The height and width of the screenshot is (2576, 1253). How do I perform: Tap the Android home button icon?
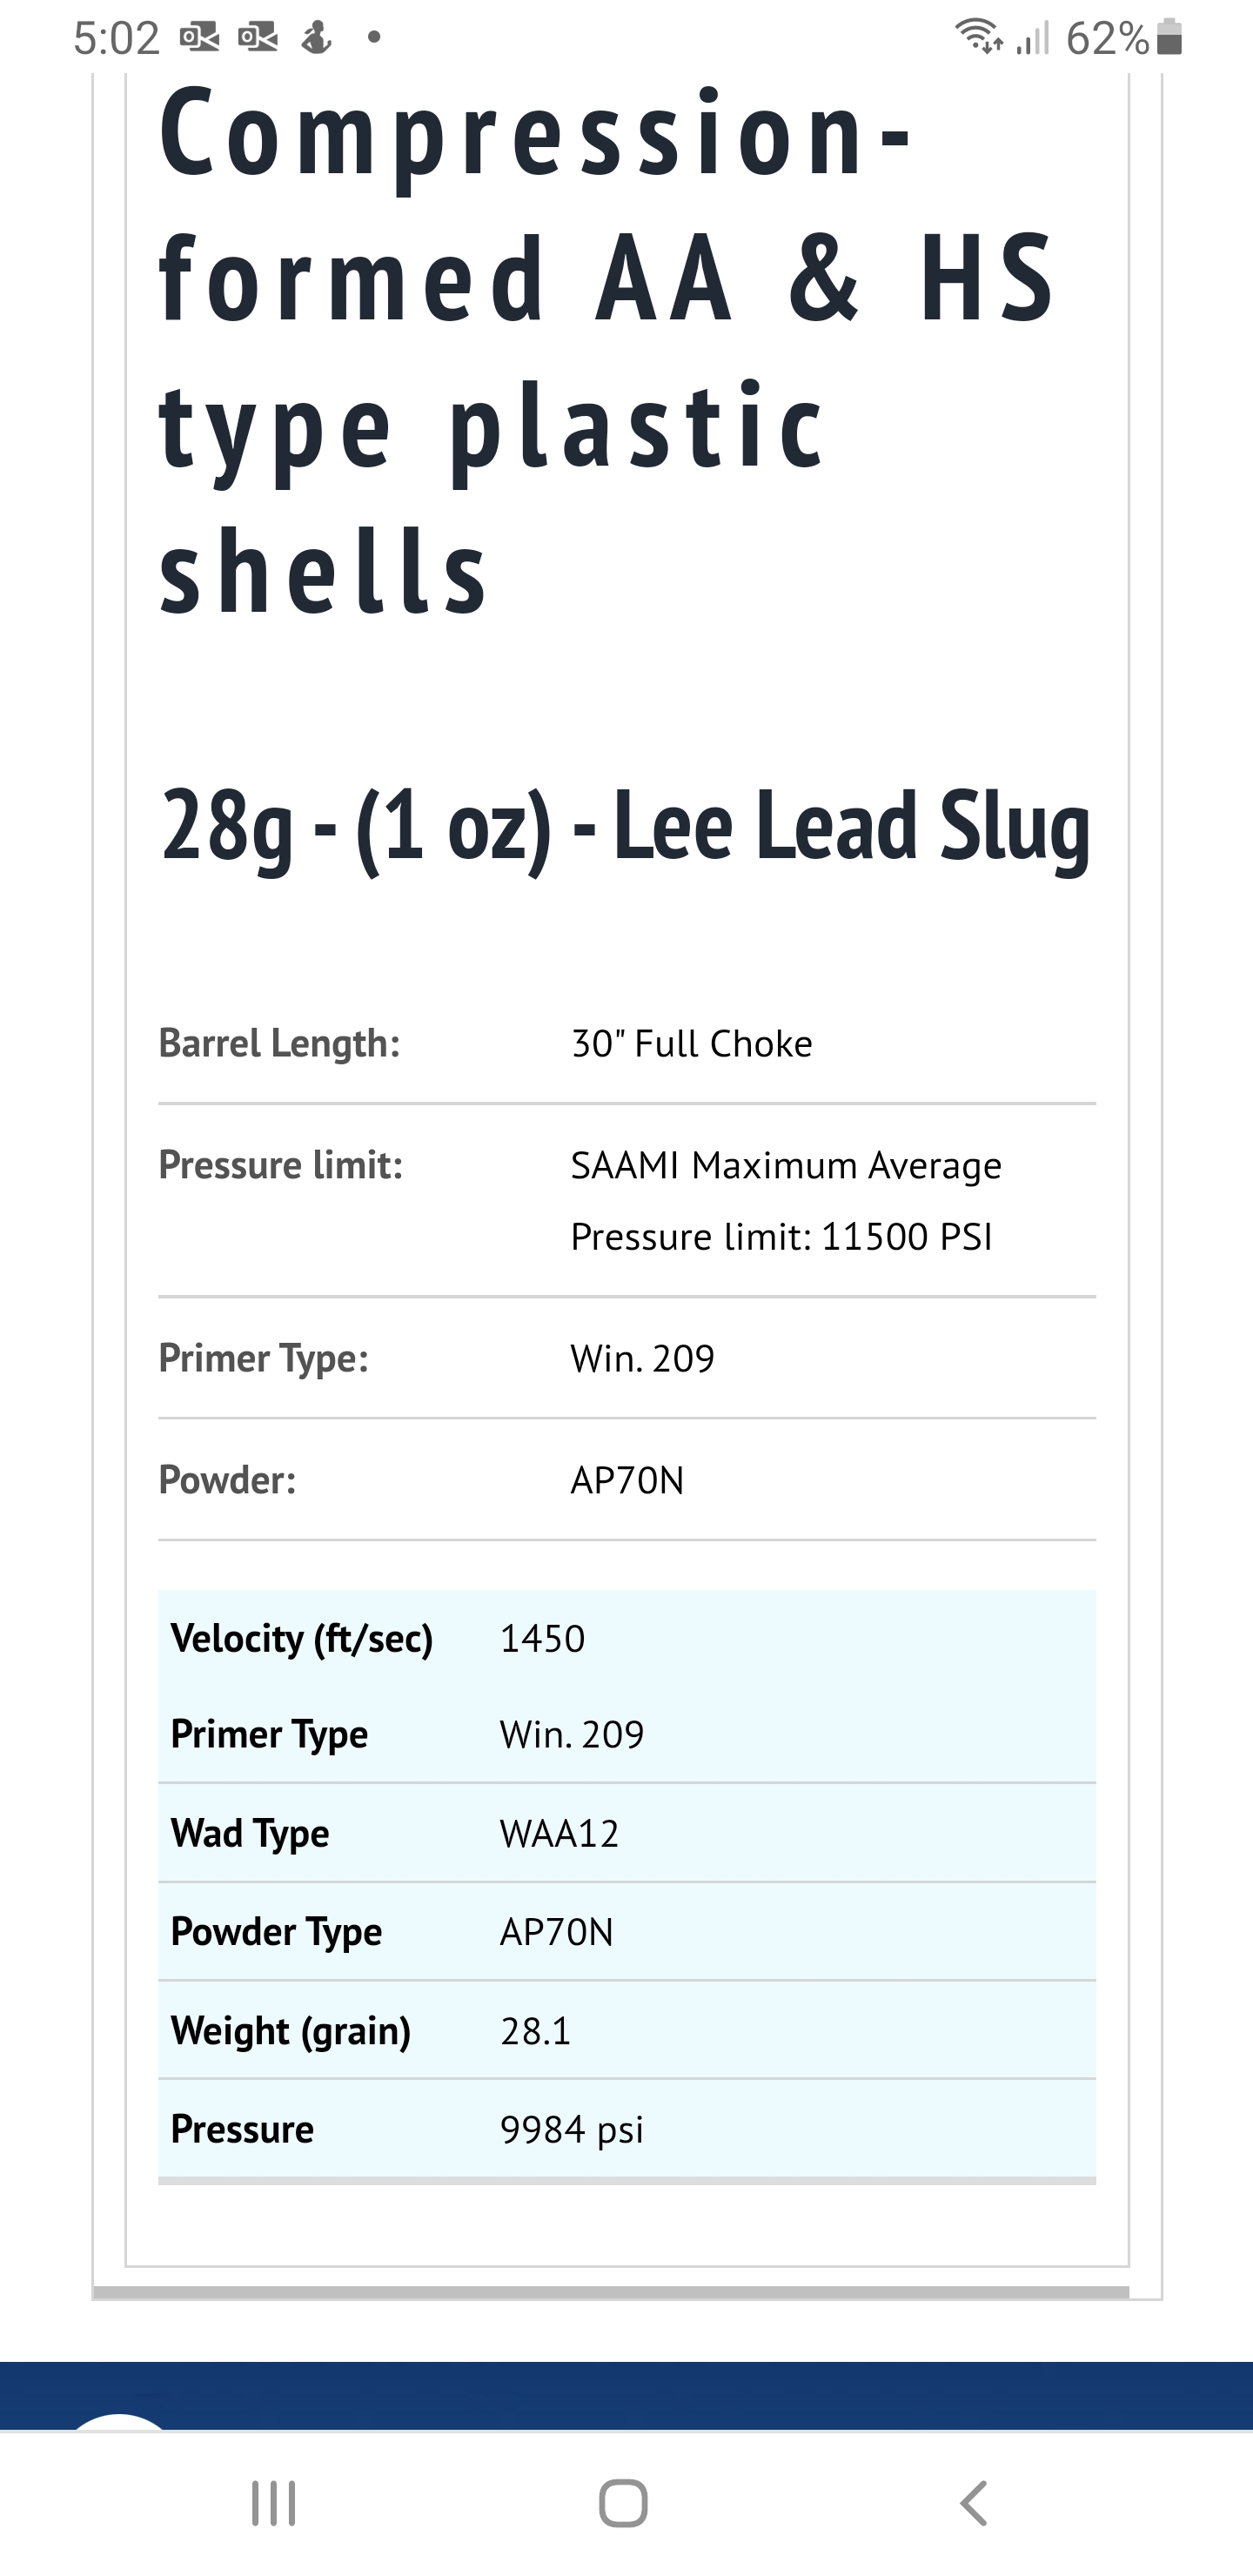point(623,2503)
